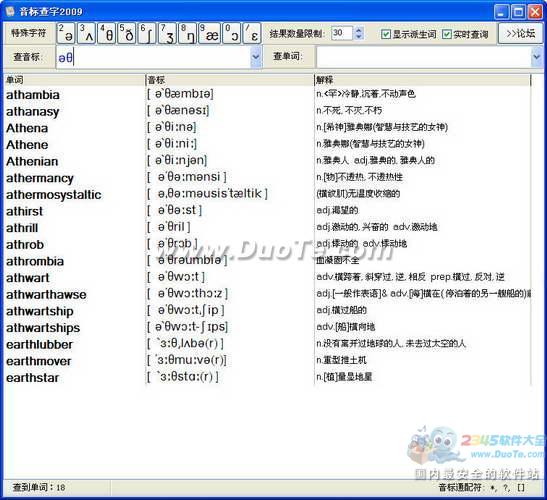Insert the ʒ special character
This screenshot has width=547, height=500.
(167, 33)
